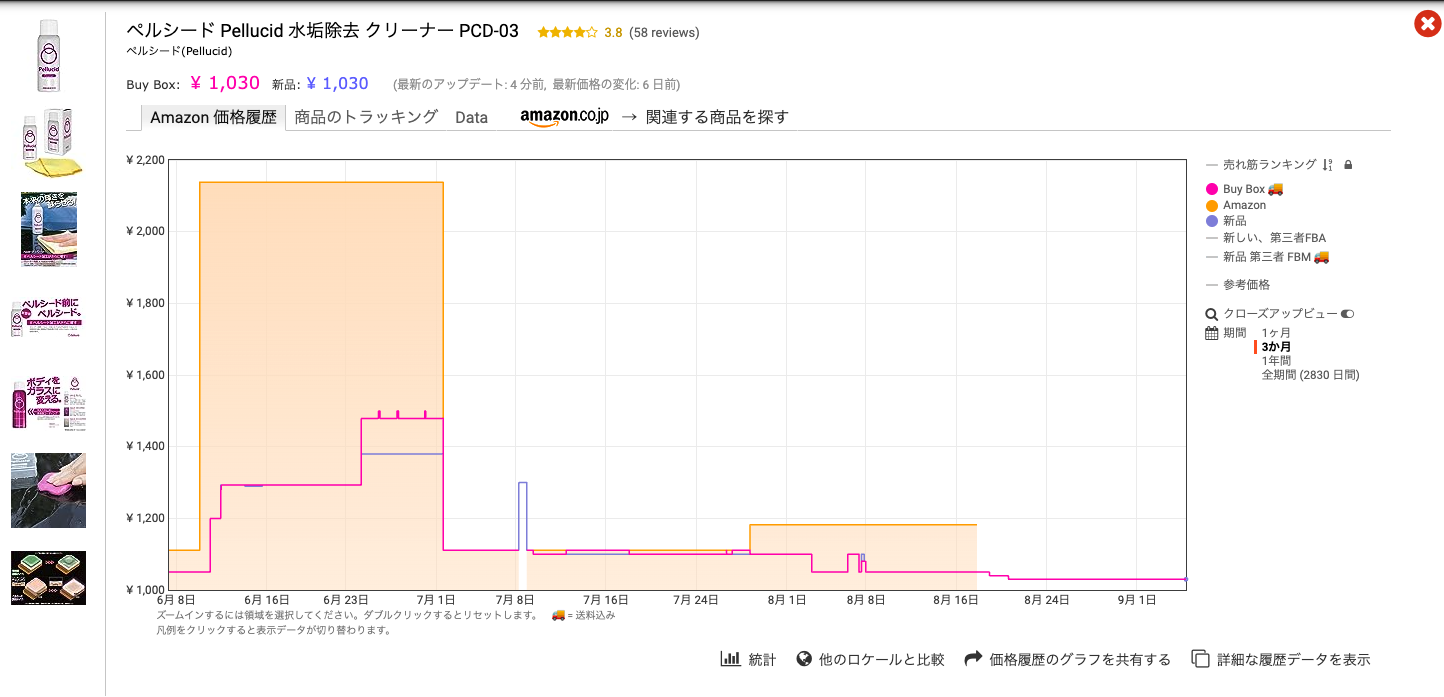The height and width of the screenshot is (697, 1444).
Task: Click the globe icon for locale comparison
Action: coord(803,659)
